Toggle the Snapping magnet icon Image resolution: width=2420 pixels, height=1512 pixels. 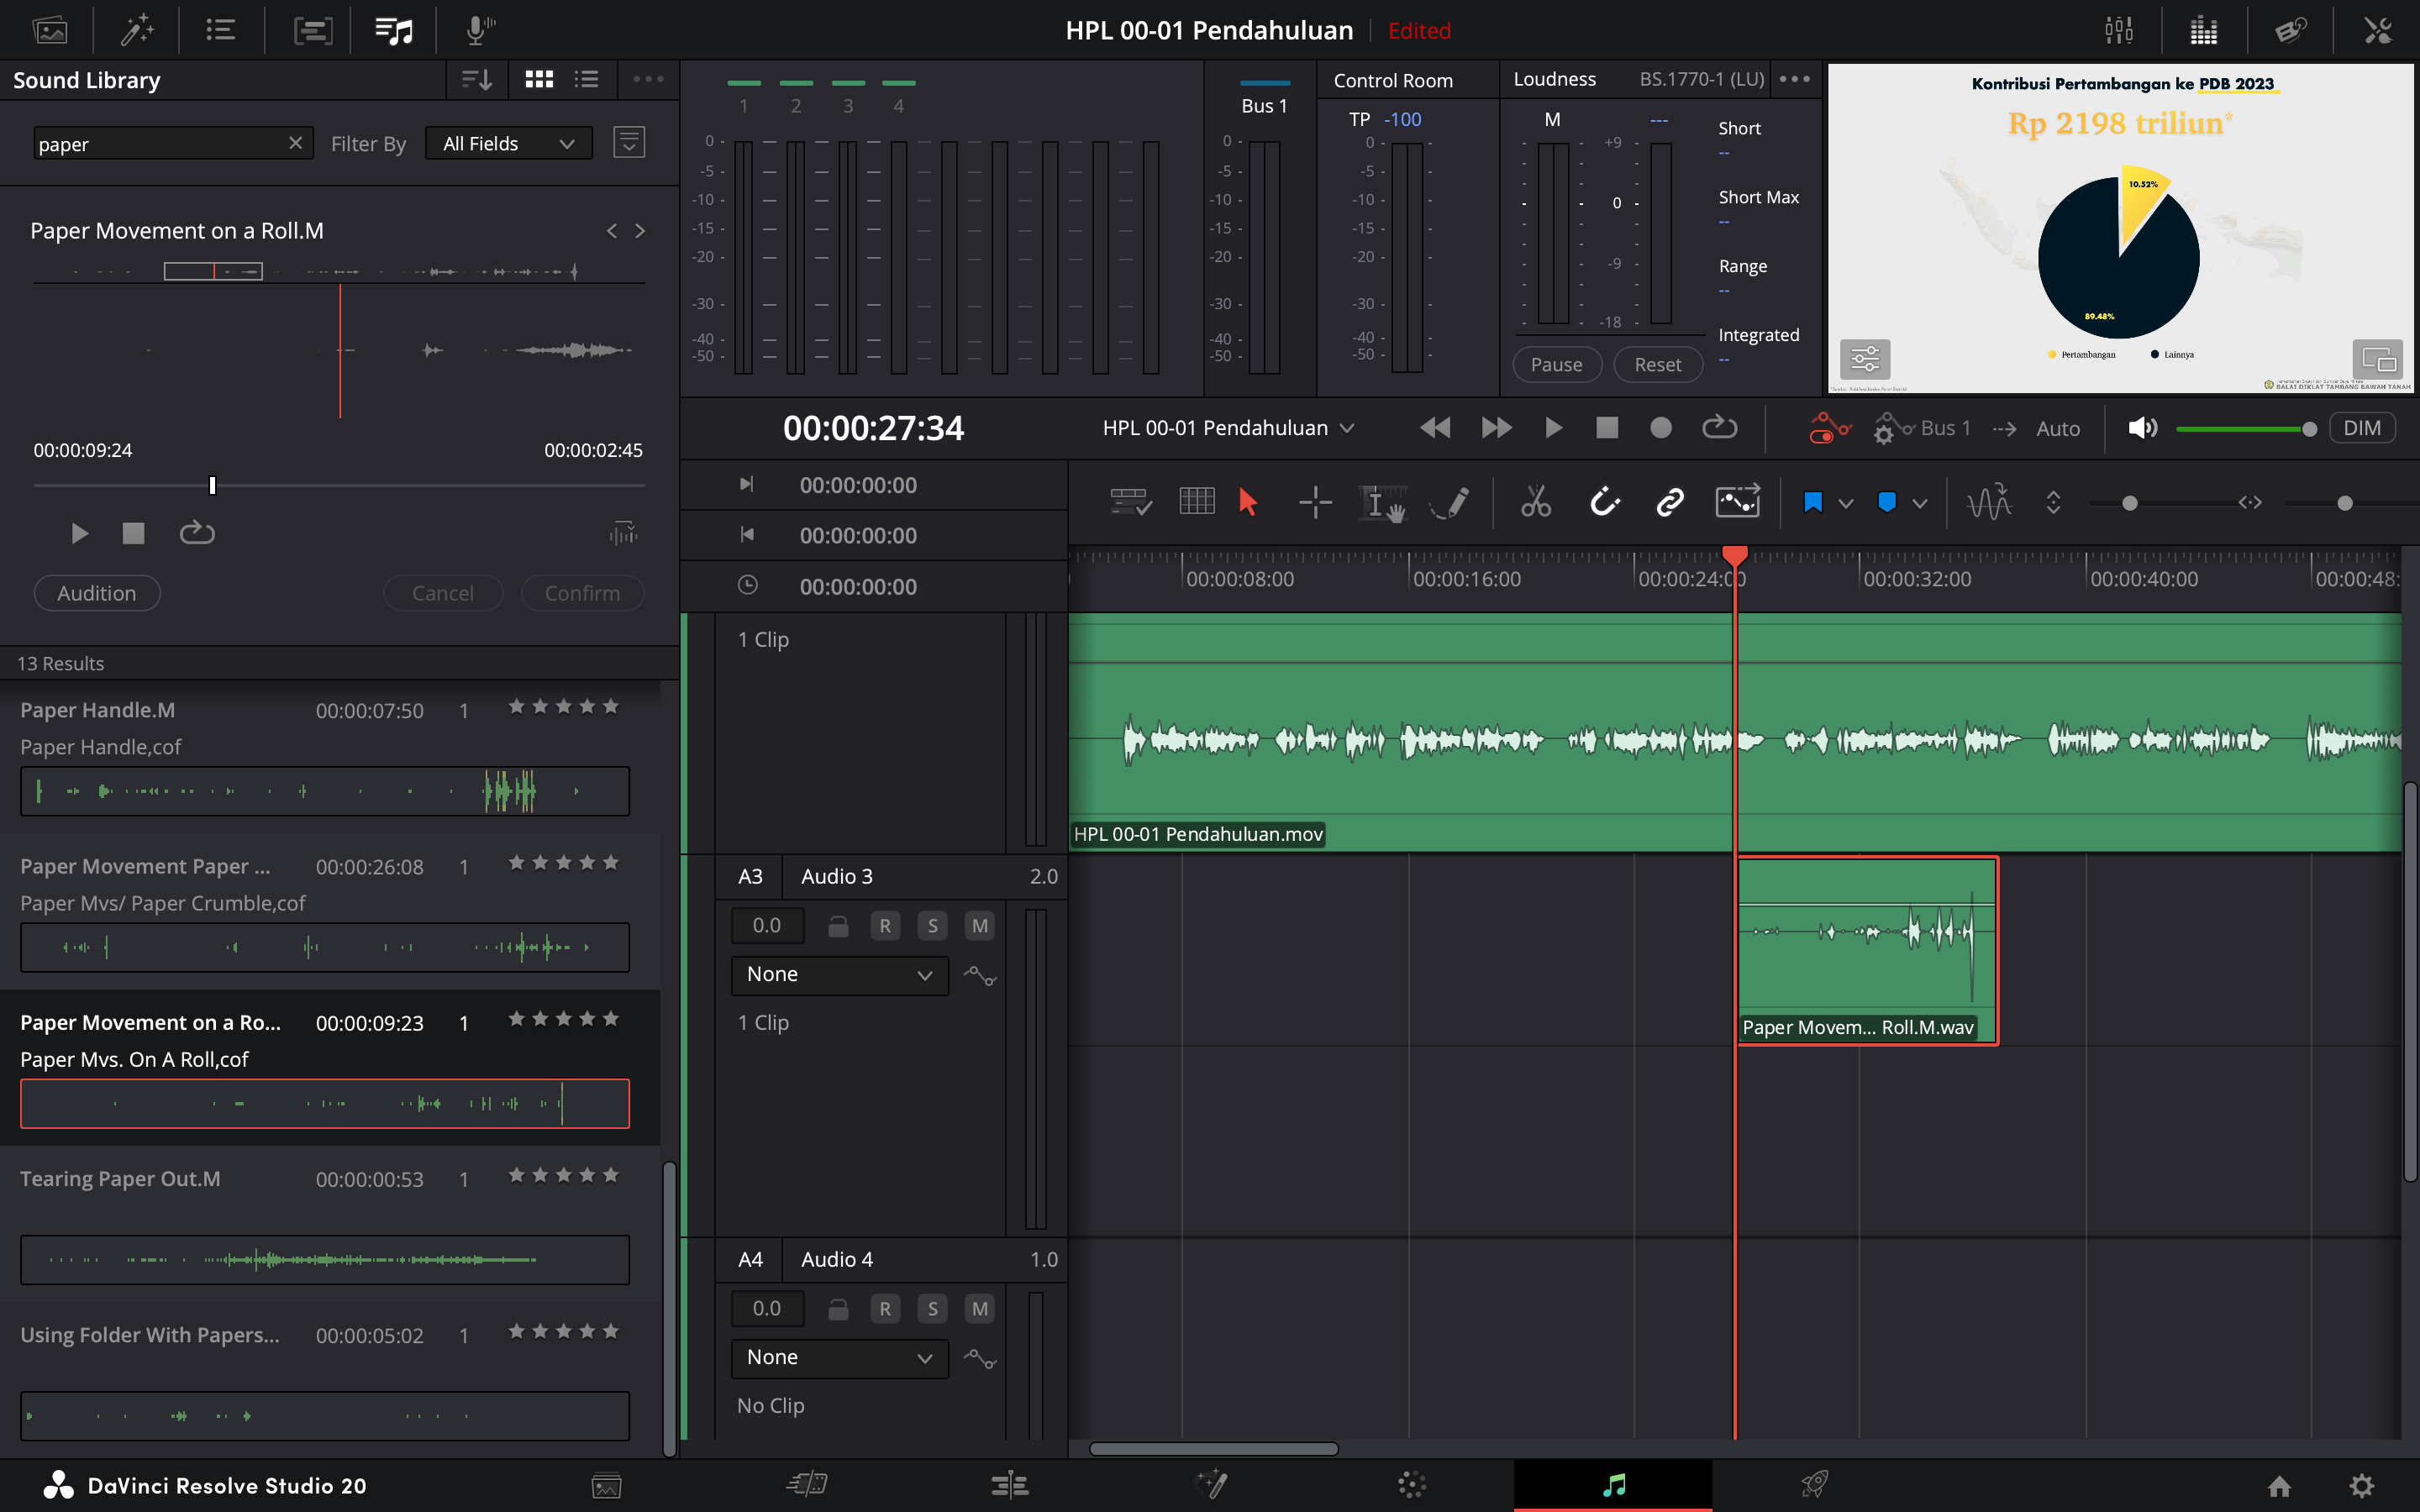point(1604,502)
